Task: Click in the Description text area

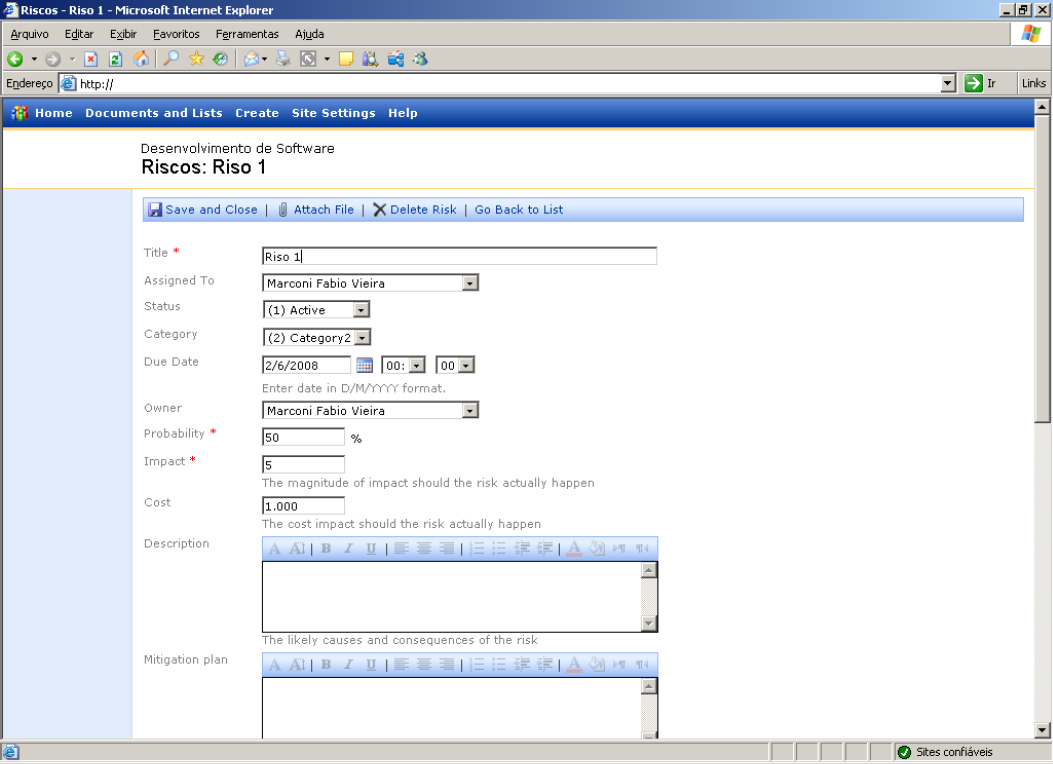Action: [x=451, y=596]
